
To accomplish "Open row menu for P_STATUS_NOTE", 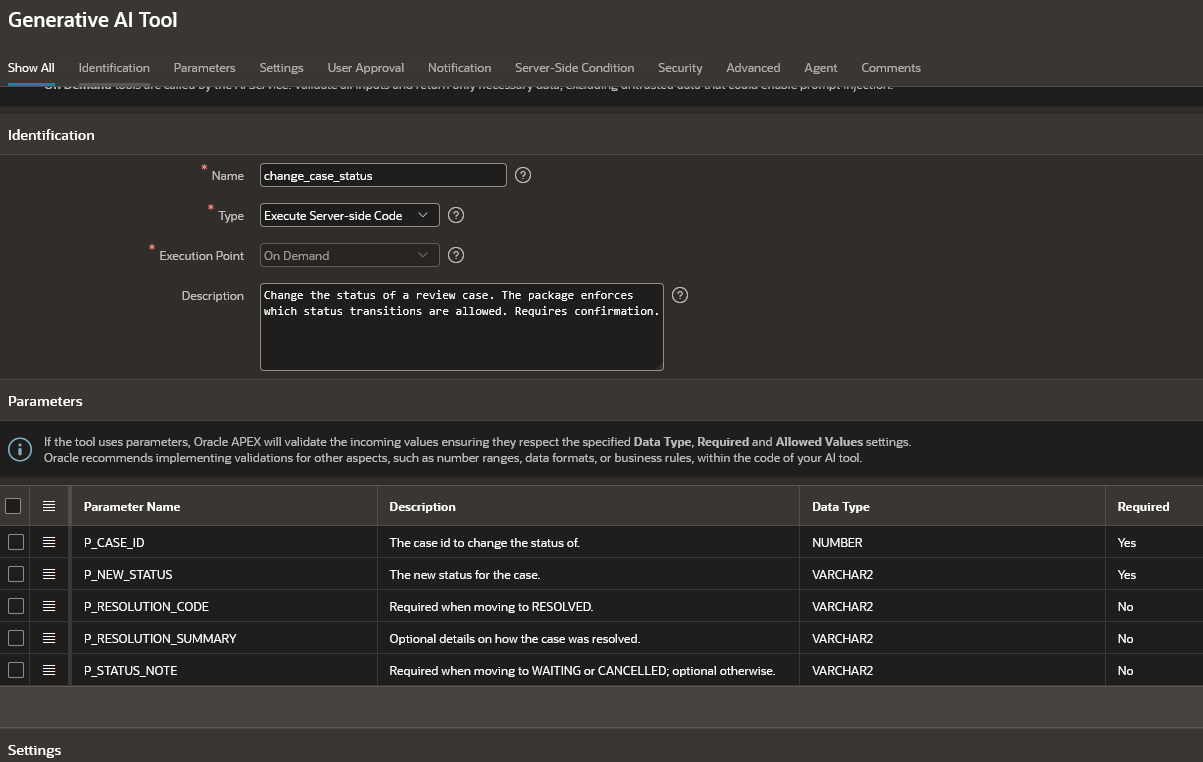I will coord(49,670).
